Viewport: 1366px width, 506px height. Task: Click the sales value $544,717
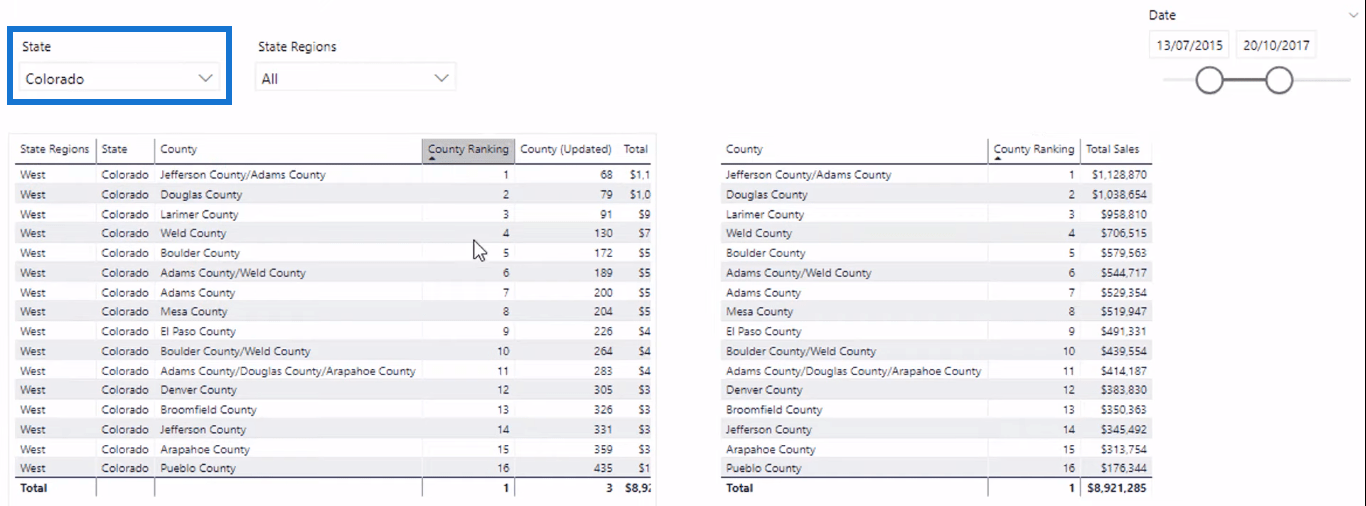click(x=1123, y=272)
